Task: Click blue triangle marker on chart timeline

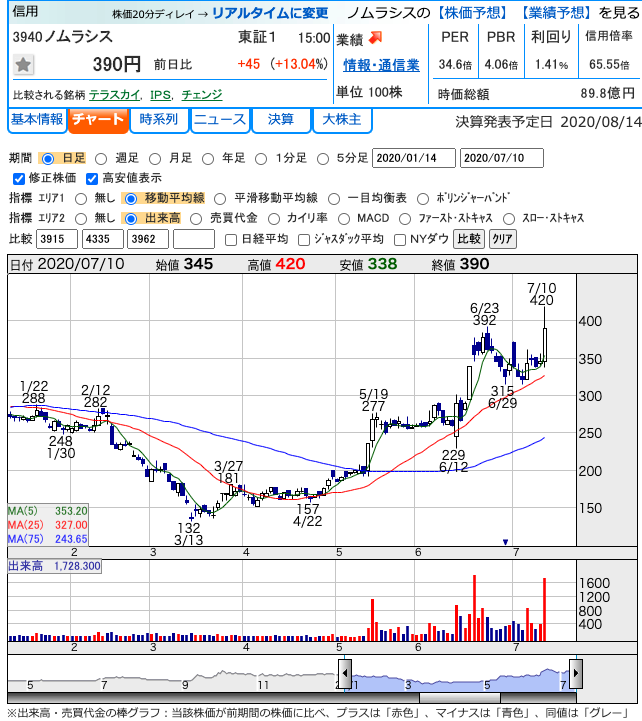Action: point(505,542)
